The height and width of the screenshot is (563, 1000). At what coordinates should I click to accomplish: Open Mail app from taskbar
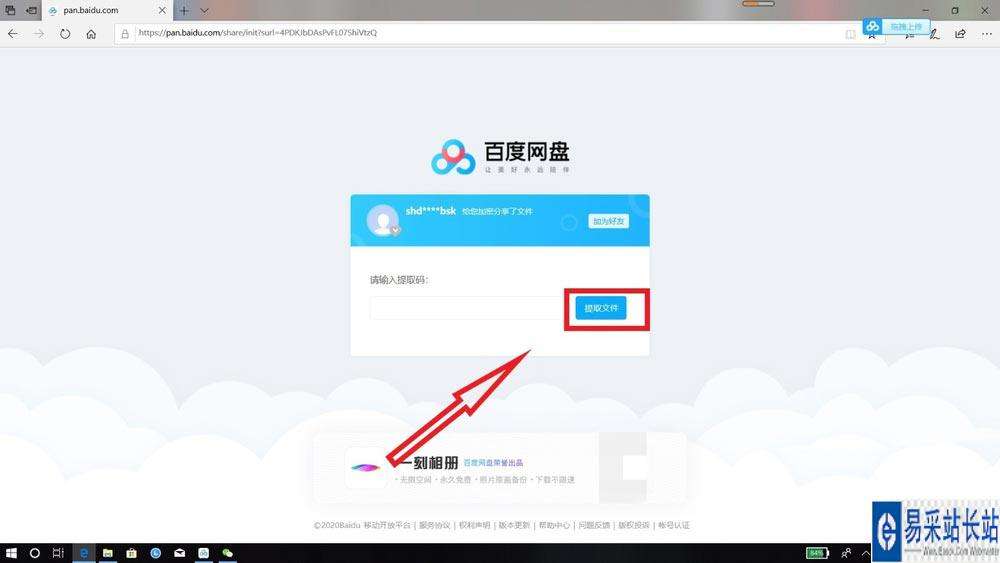pos(179,553)
